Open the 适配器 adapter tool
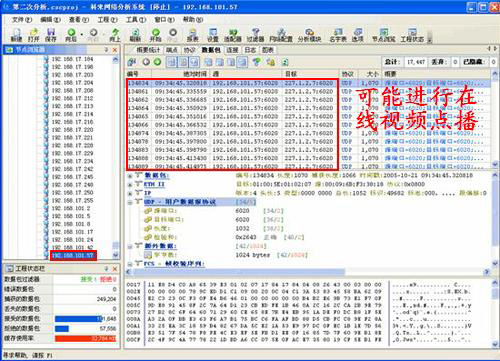Image resolution: width=500 pixels, height=361 pixels. pyautogui.click(x=233, y=35)
